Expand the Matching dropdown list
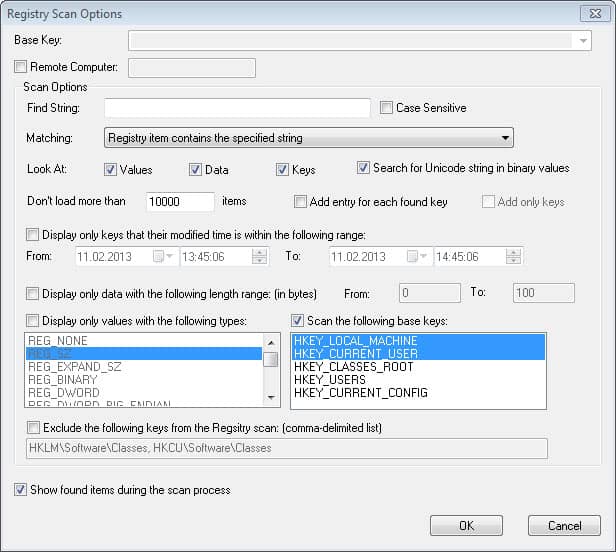The image size is (616, 552). pyautogui.click(x=309, y=138)
